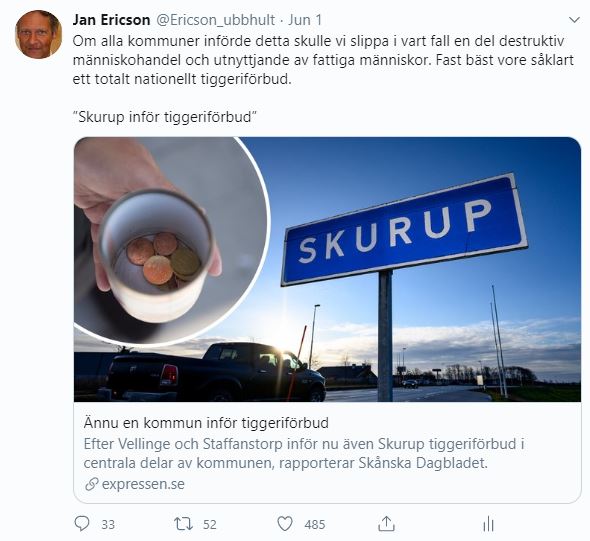Viewport: 590px width, 541px height.
Task: Click the article description about Vellinge and Staffanstorp
Action: pos(304,453)
